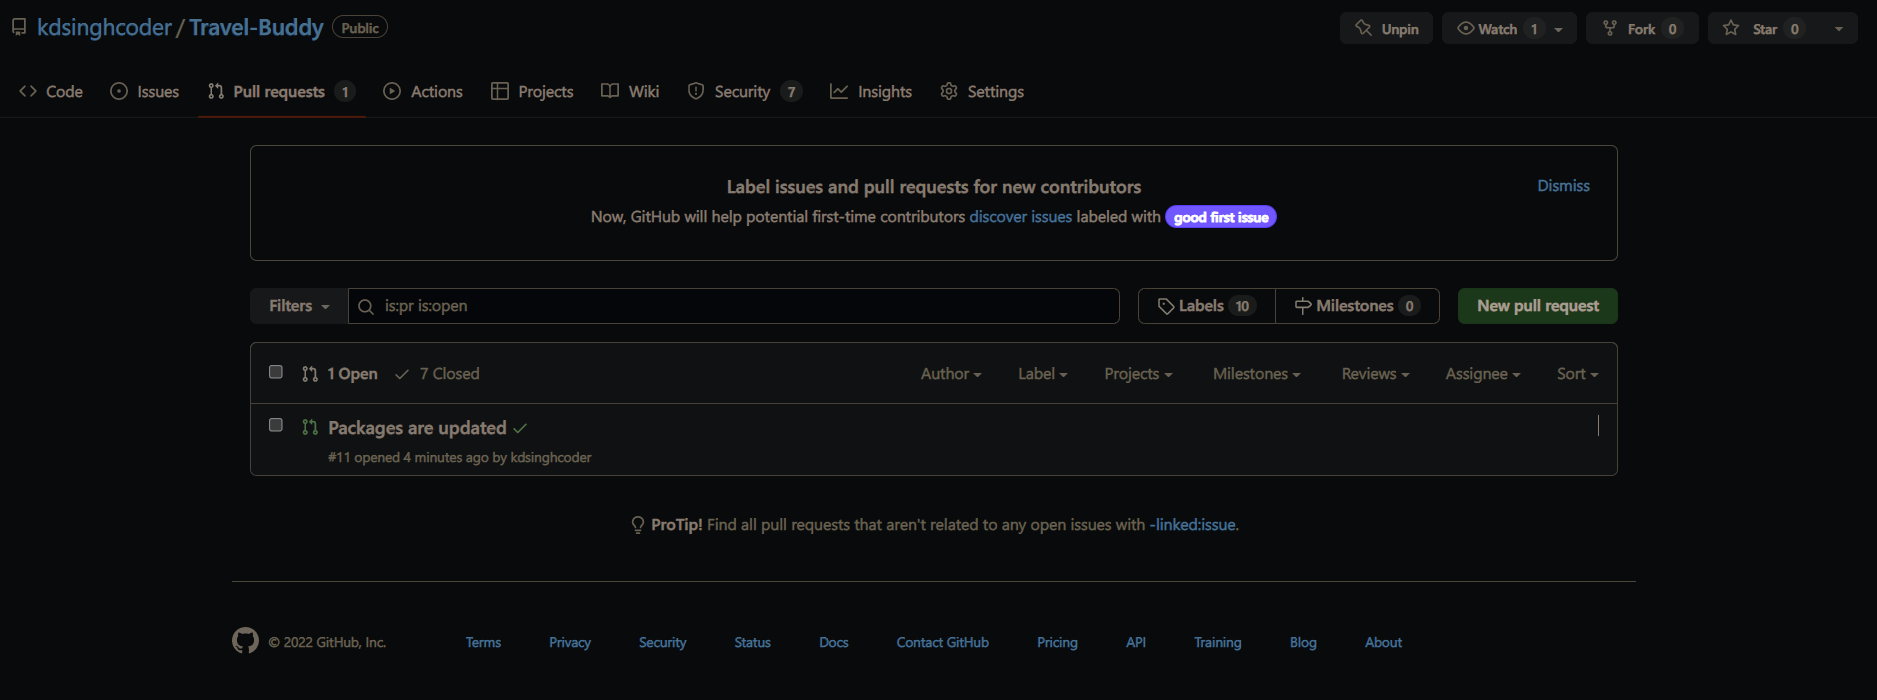The width and height of the screenshot is (1877, 700).
Task: Expand the Star lists dropdown arrow
Action: [x=1839, y=29]
